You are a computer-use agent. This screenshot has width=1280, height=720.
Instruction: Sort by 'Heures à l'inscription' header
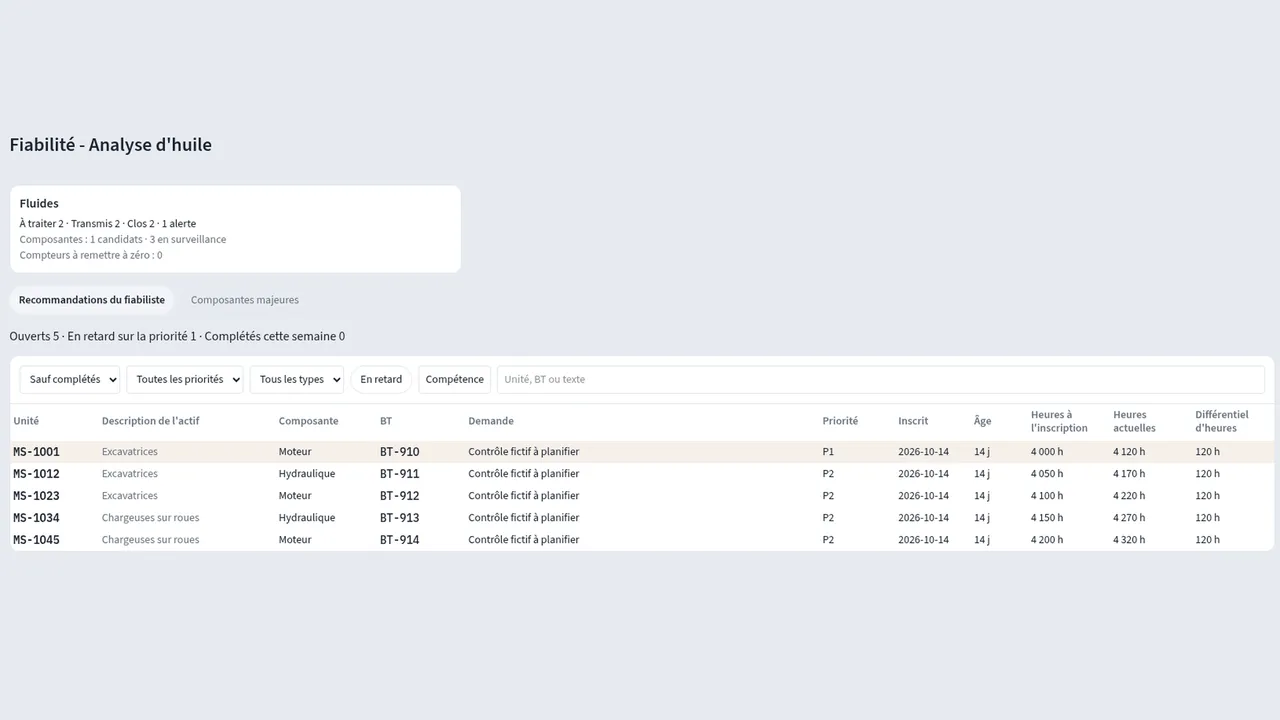click(1059, 421)
